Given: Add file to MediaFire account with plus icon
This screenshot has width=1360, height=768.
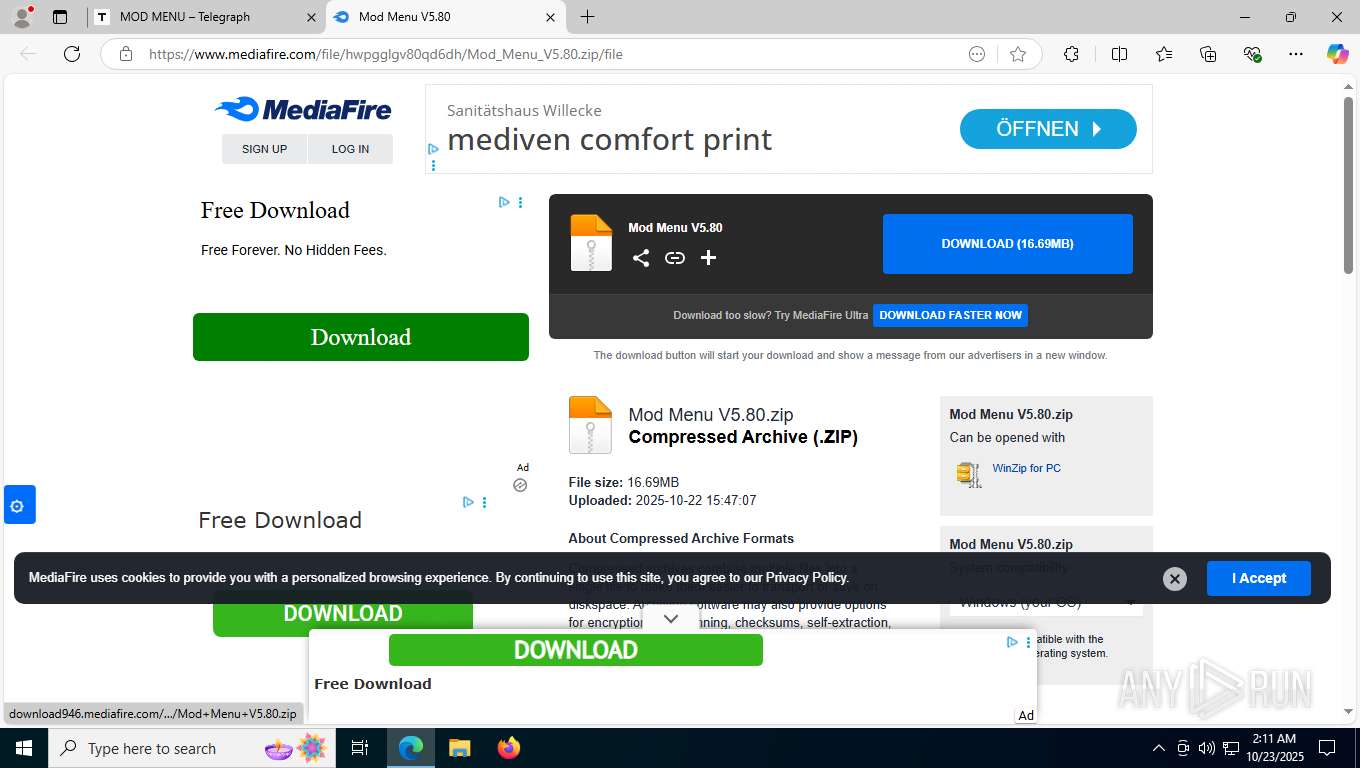Looking at the screenshot, I should click(x=708, y=258).
